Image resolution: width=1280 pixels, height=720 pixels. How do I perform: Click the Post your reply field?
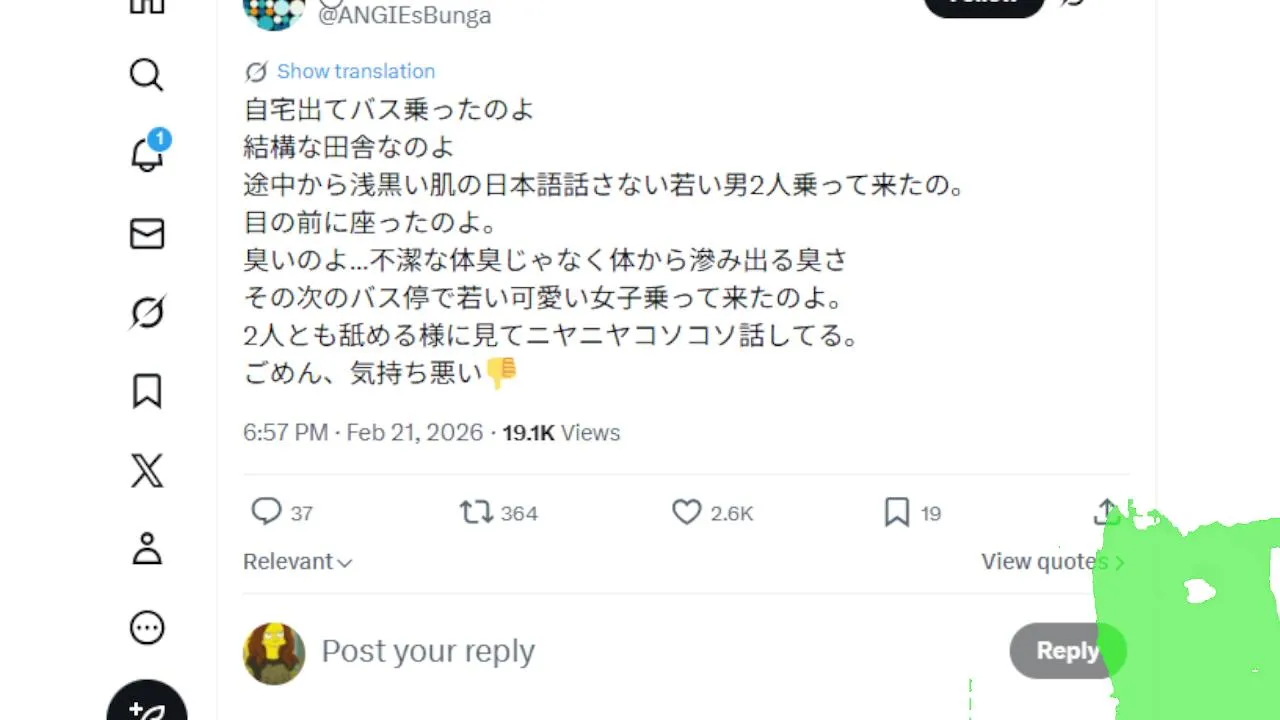[600, 651]
